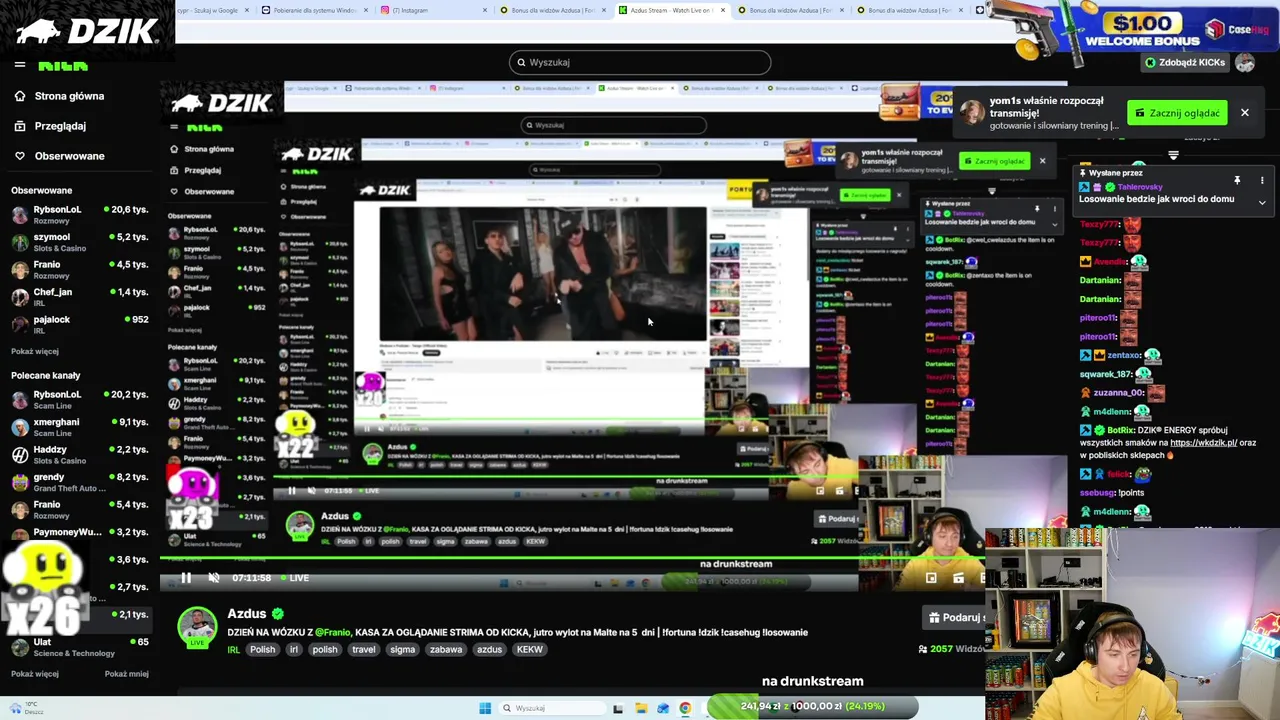Click the nested inner Wyszukaj search box
The height and width of the screenshot is (720, 1280).
[x=613, y=125]
